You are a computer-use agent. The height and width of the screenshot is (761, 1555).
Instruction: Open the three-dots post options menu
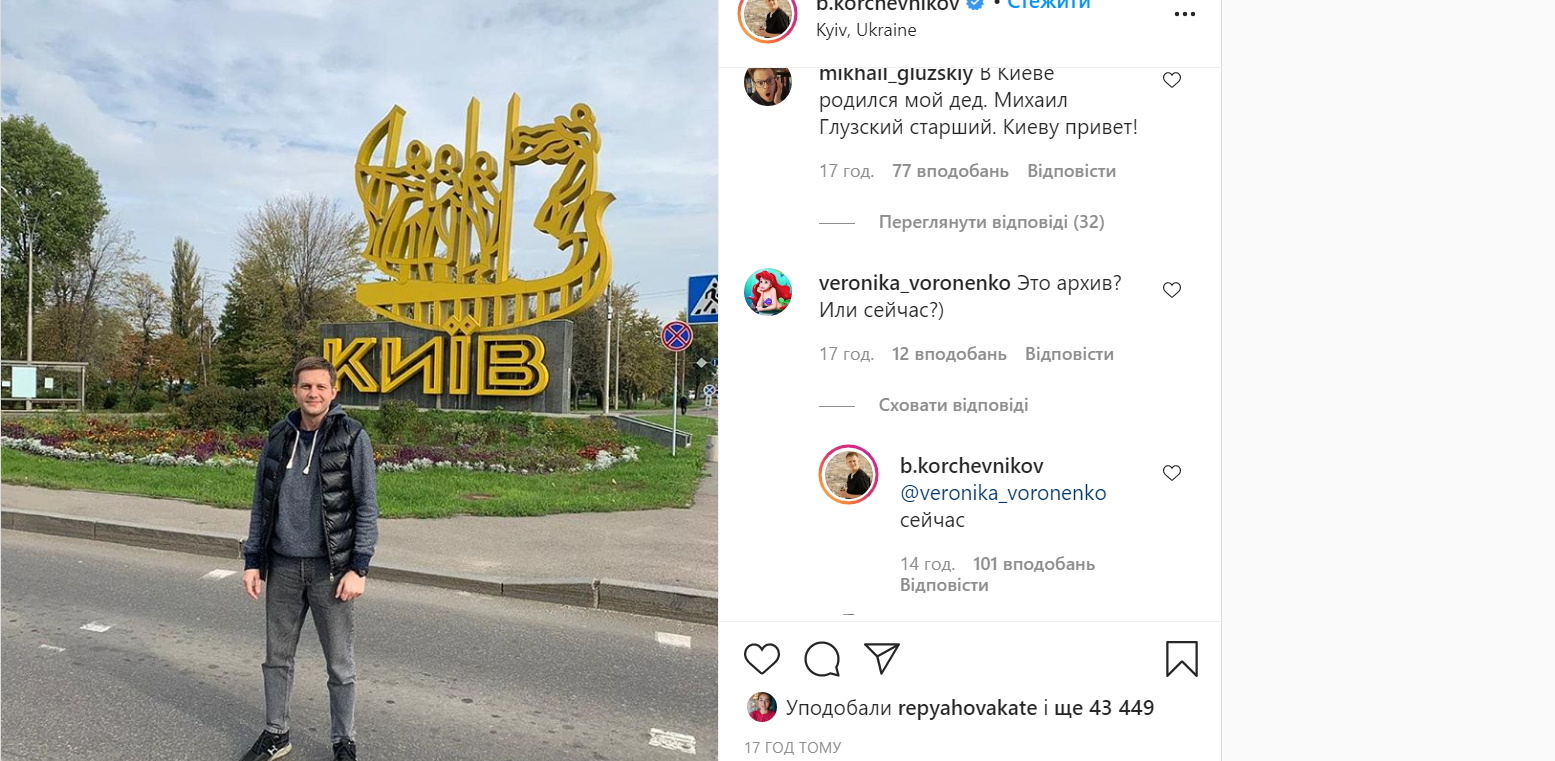pos(1184,14)
